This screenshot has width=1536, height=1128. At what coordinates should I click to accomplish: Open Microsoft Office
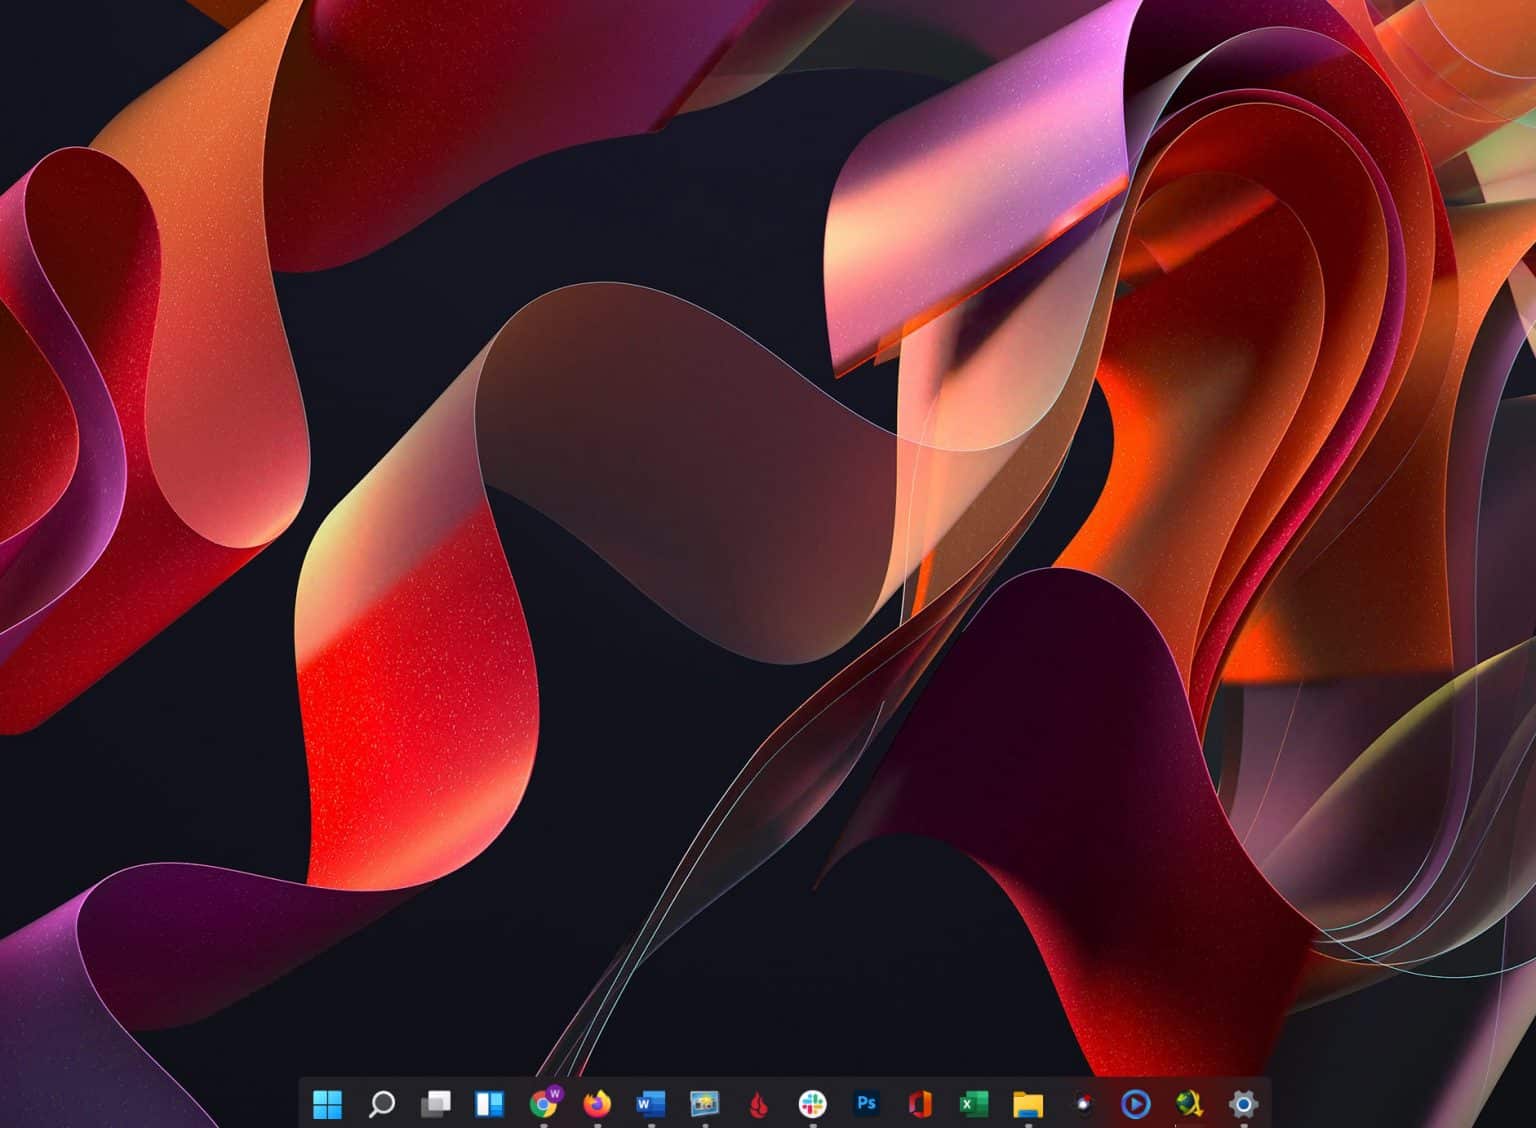[920, 1103]
